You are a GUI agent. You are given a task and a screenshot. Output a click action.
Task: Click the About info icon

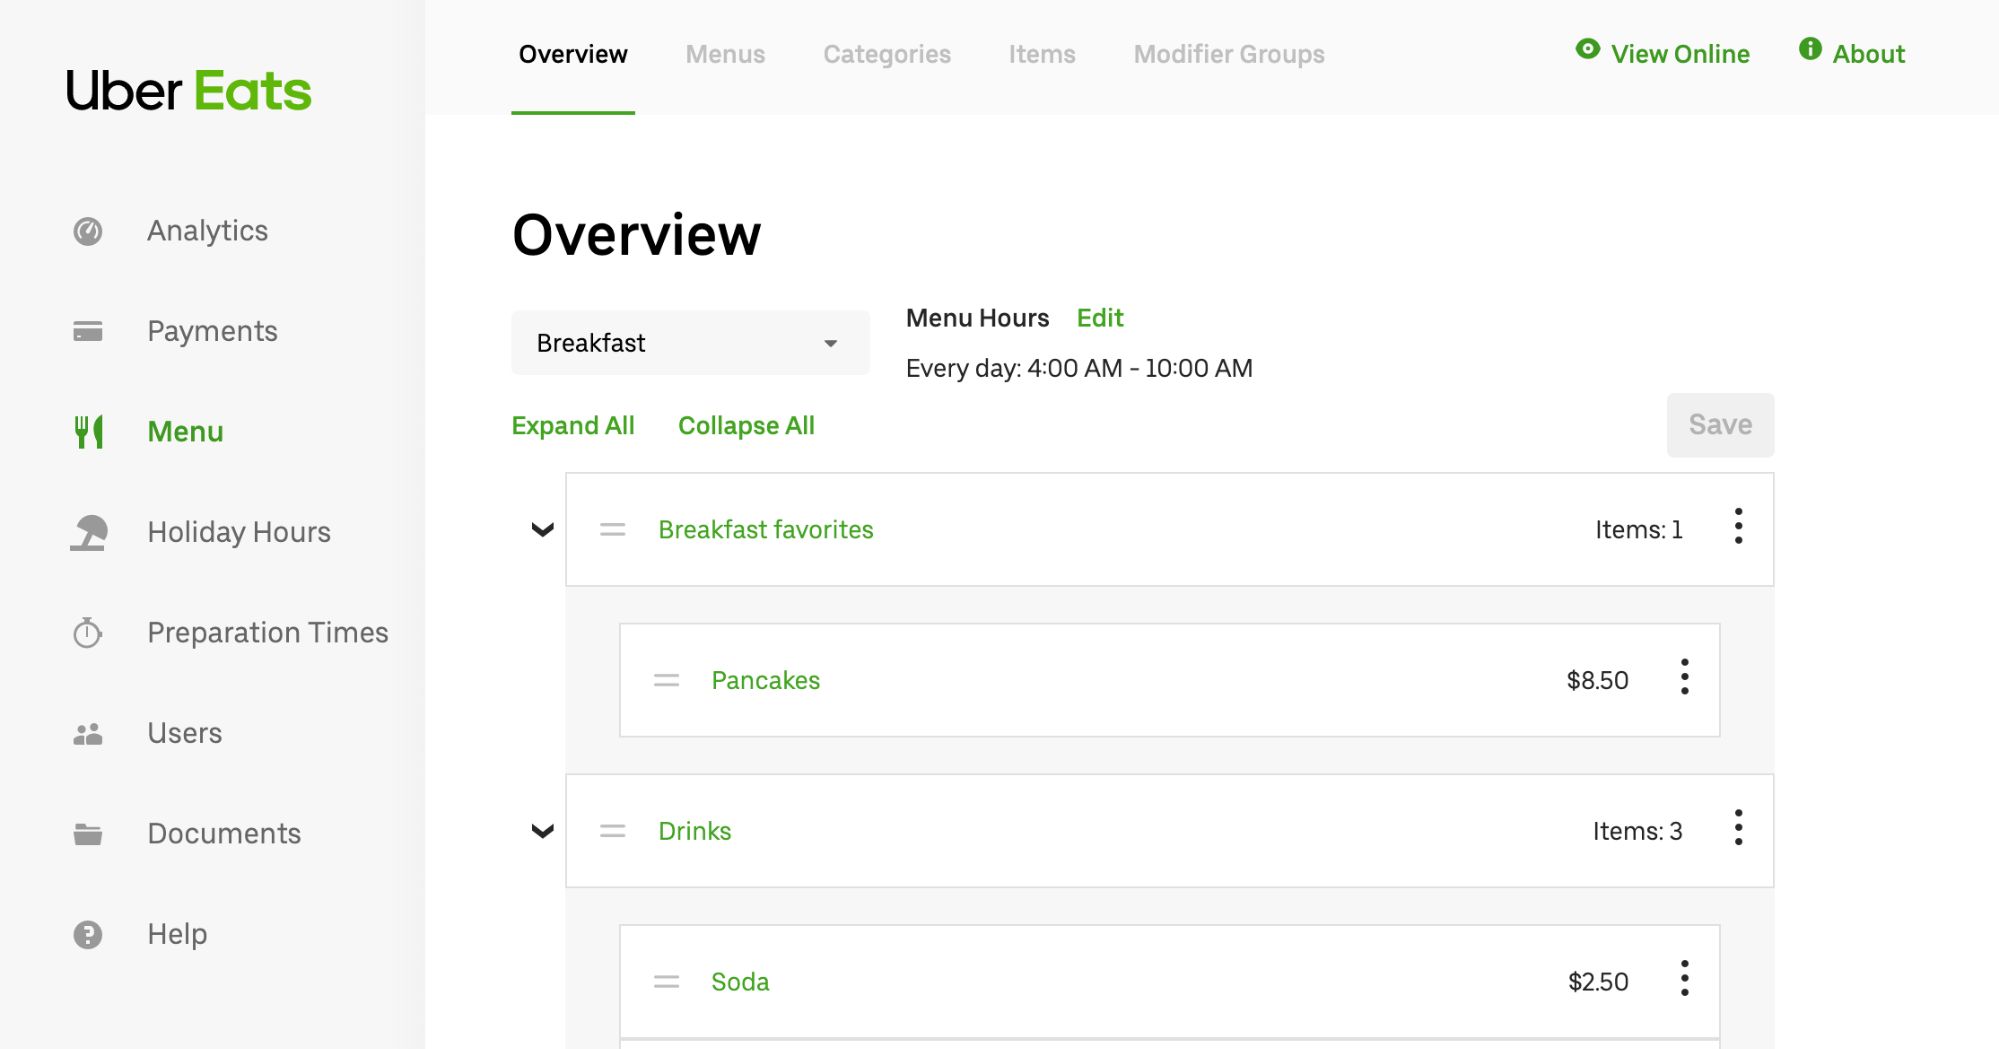[x=1809, y=47]
